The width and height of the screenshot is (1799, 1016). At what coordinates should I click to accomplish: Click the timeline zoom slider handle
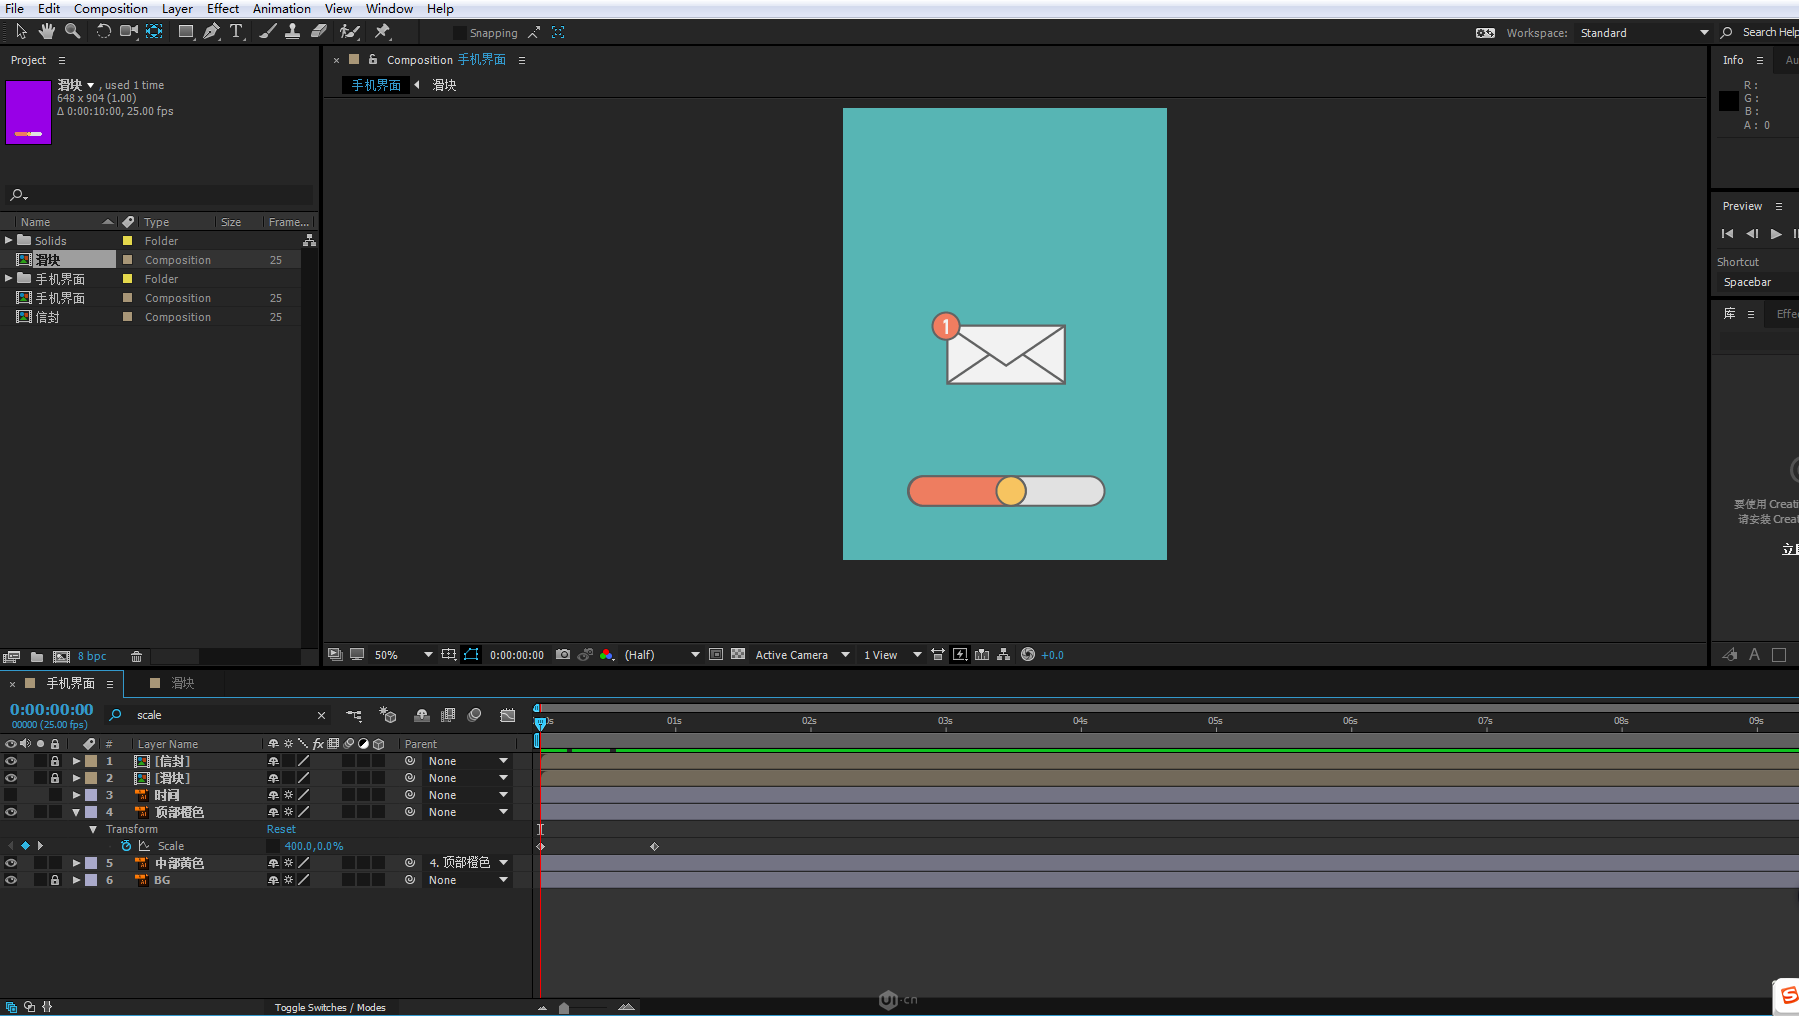(x=564, y=1008)
